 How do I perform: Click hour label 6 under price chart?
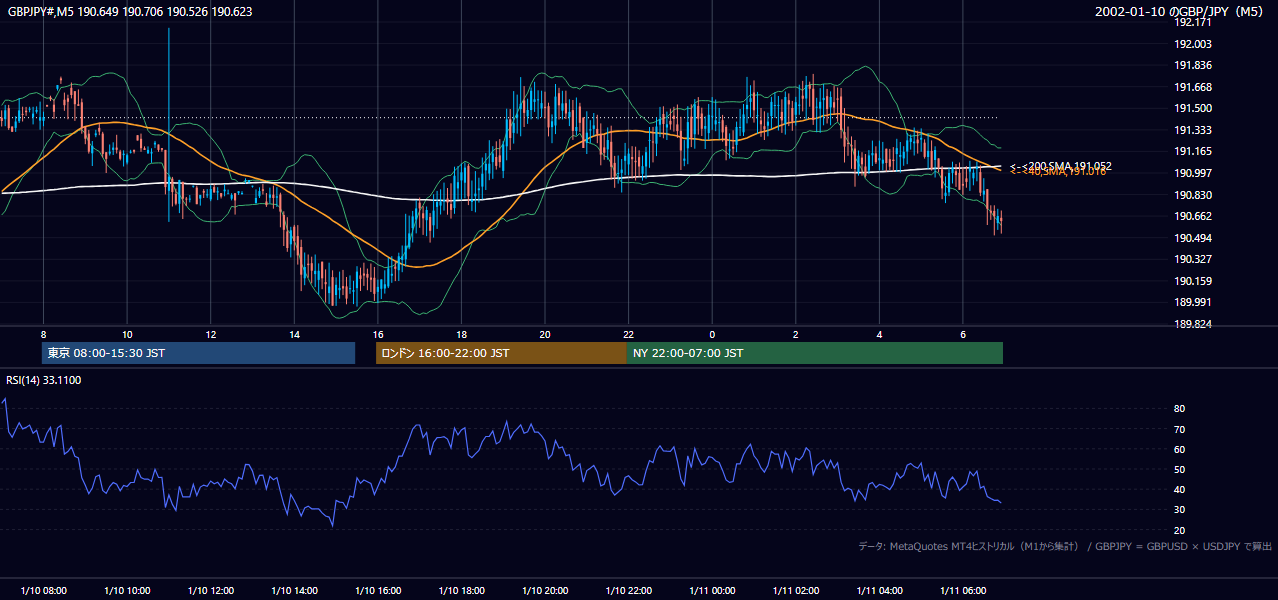tap(963, 334)
